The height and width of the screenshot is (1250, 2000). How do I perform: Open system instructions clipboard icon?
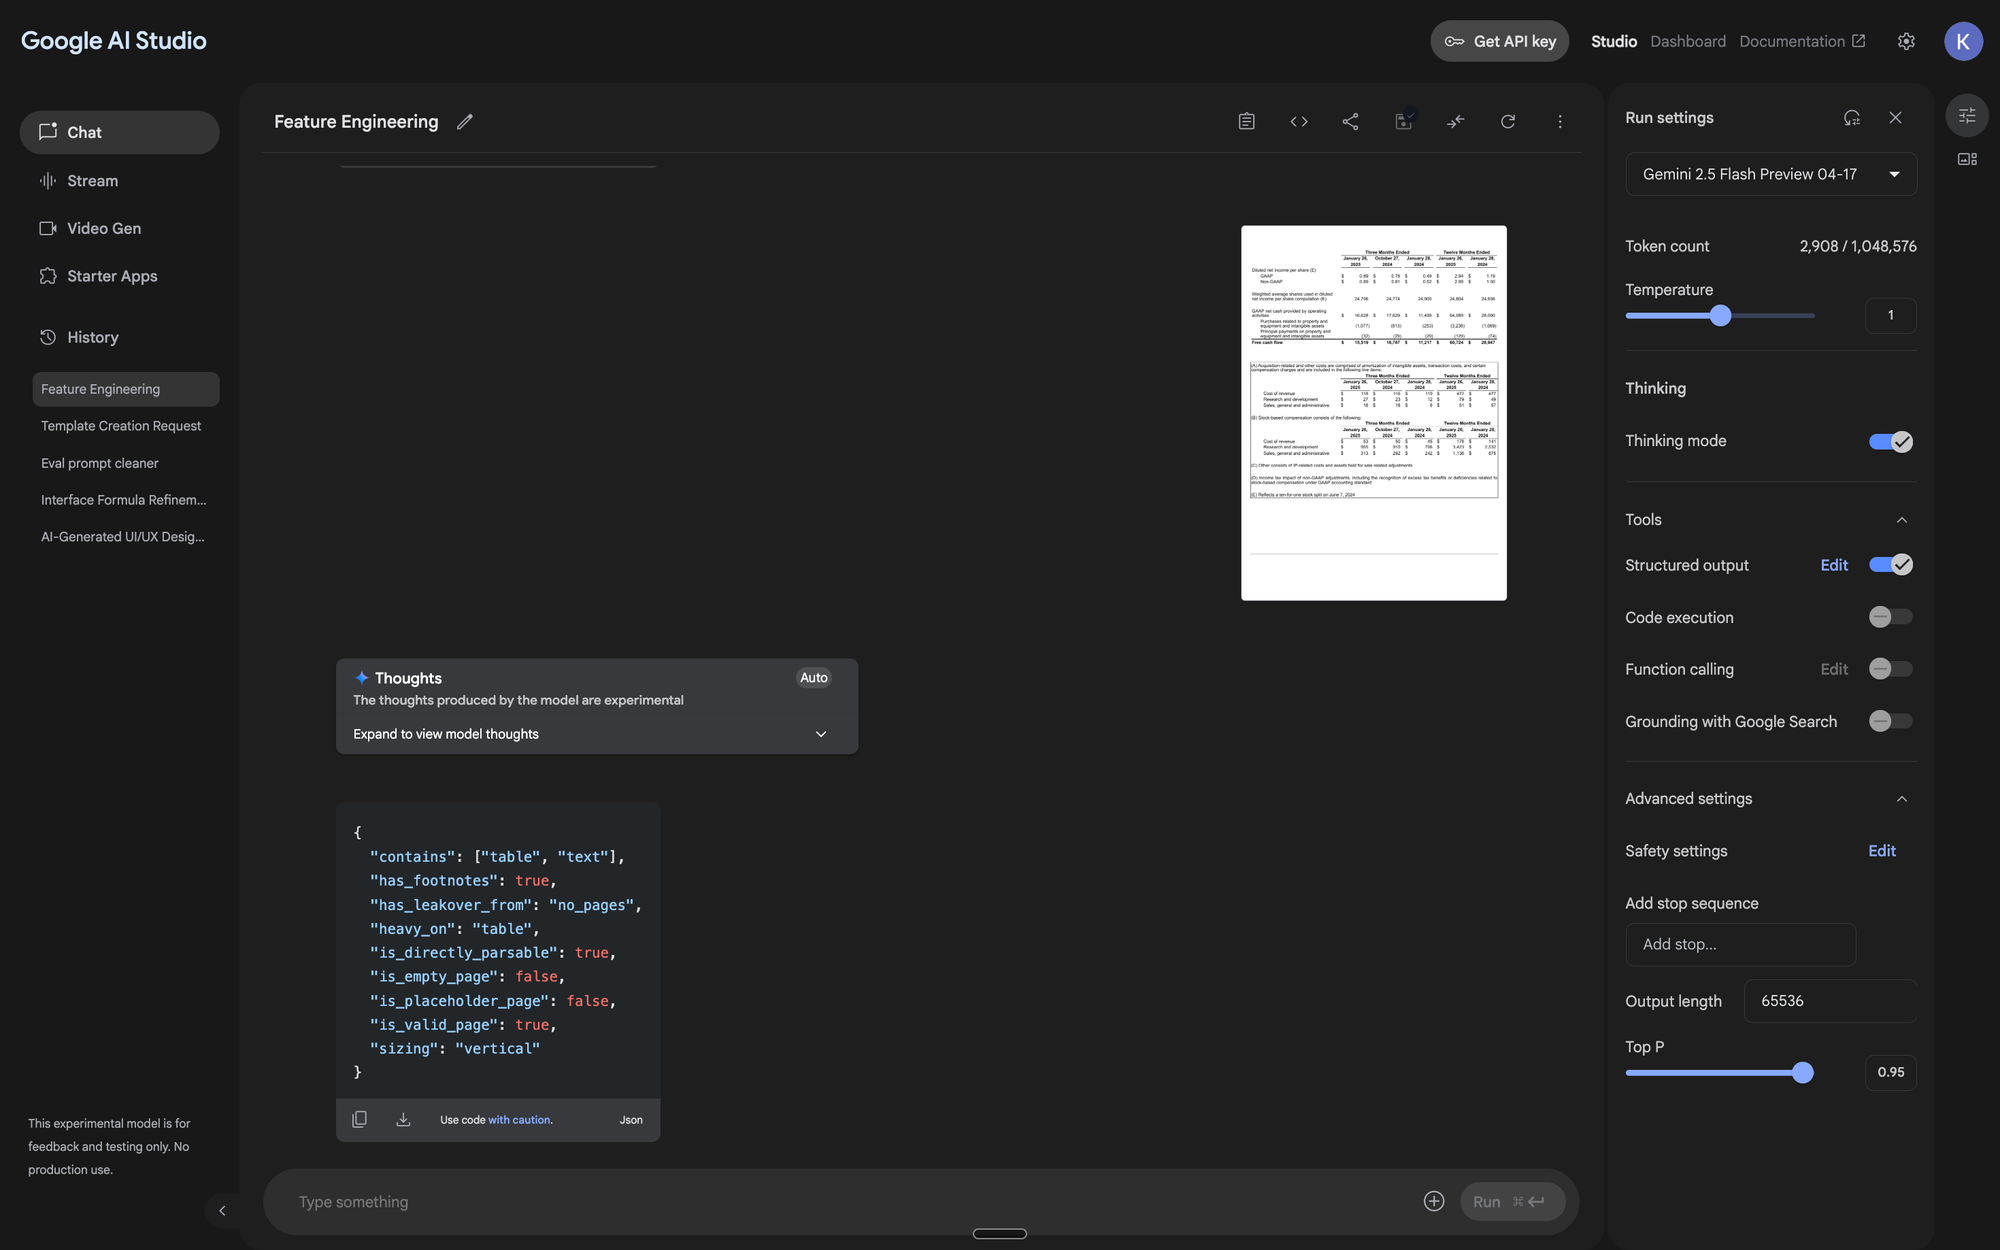(x=1246, y=121)
